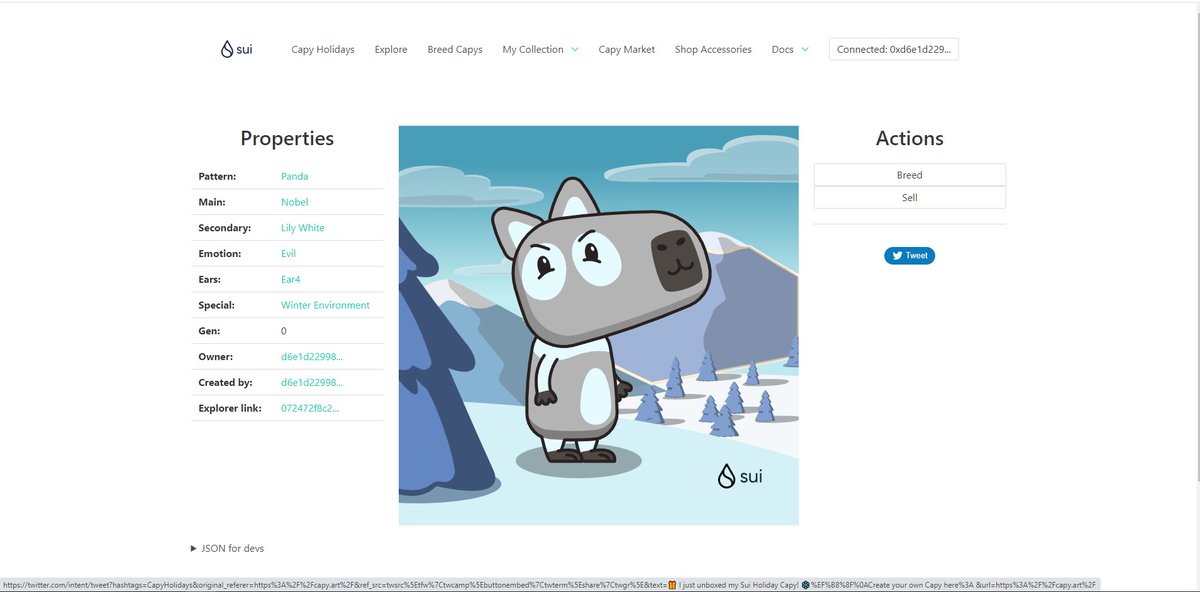Click the Properties heading
The width and height of the screenshot is (1200, 592).
click(x=287, y=139)
